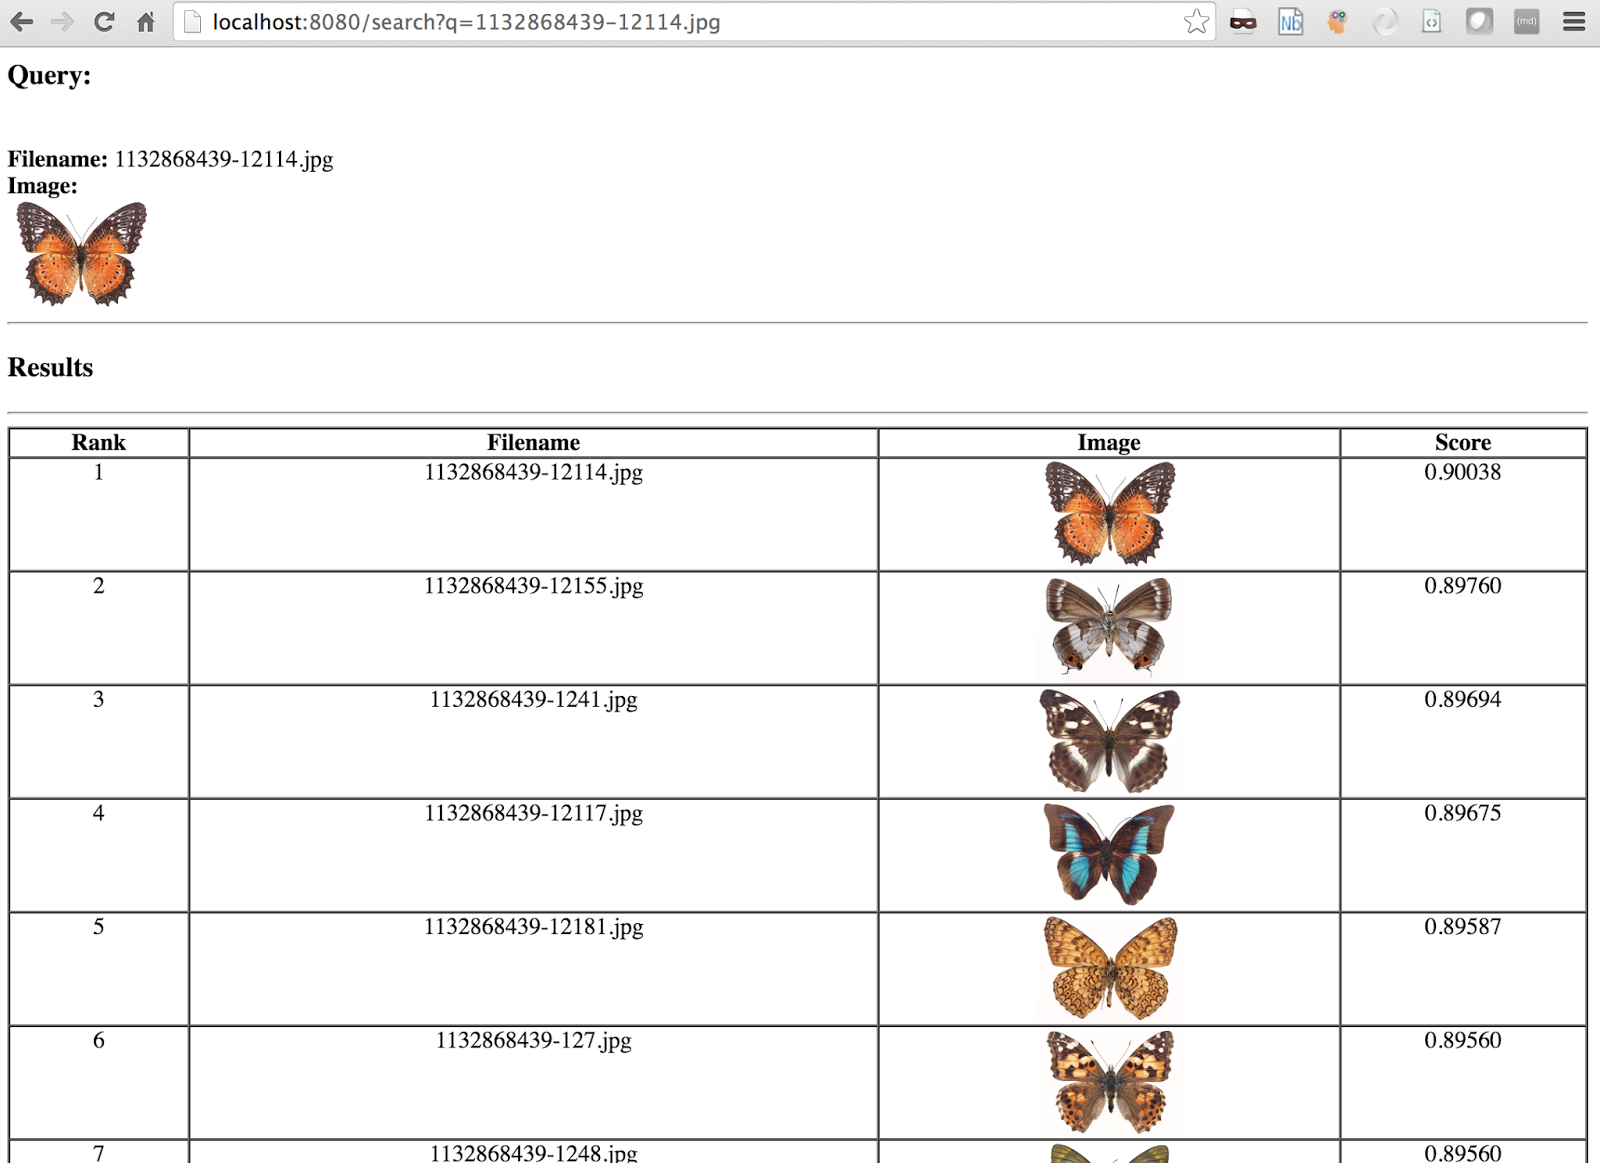Open the browser home page

(x=145, y=21)
